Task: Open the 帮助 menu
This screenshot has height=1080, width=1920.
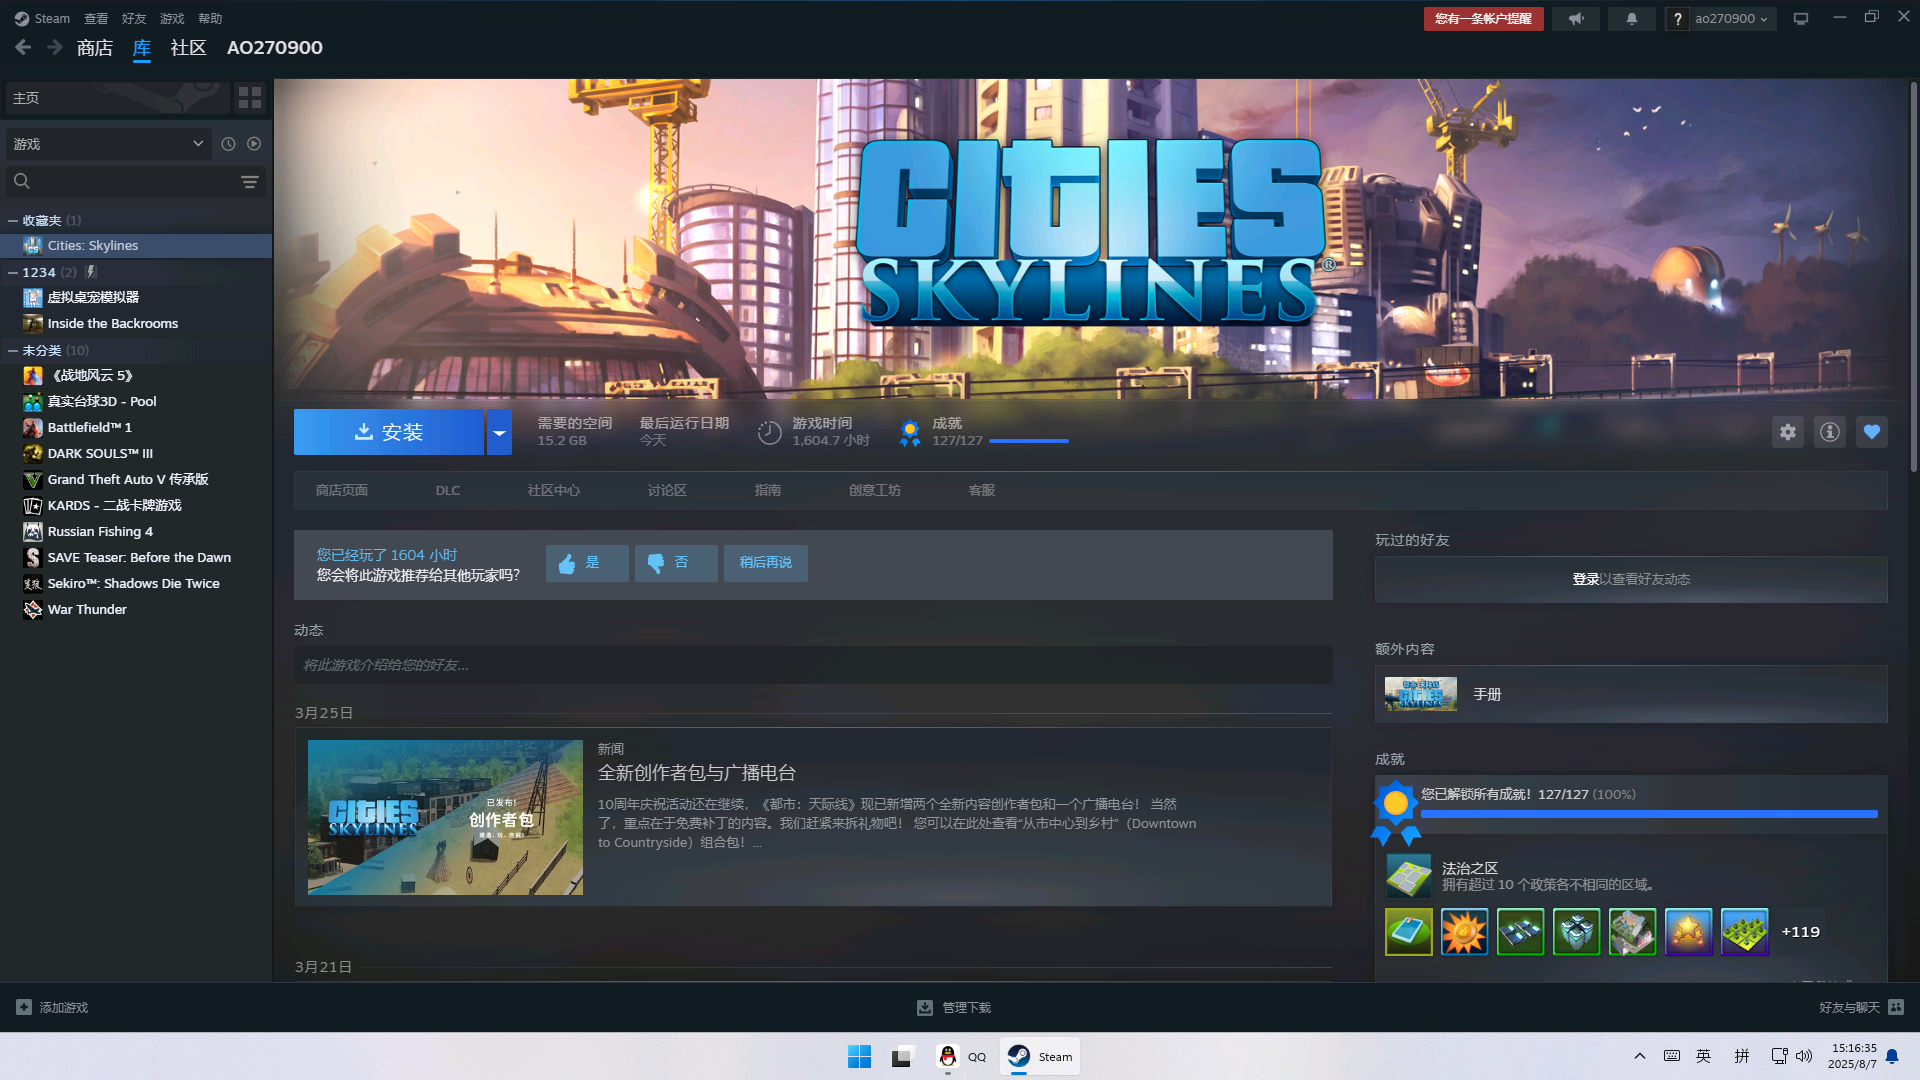Action: (x=210, y=19)
